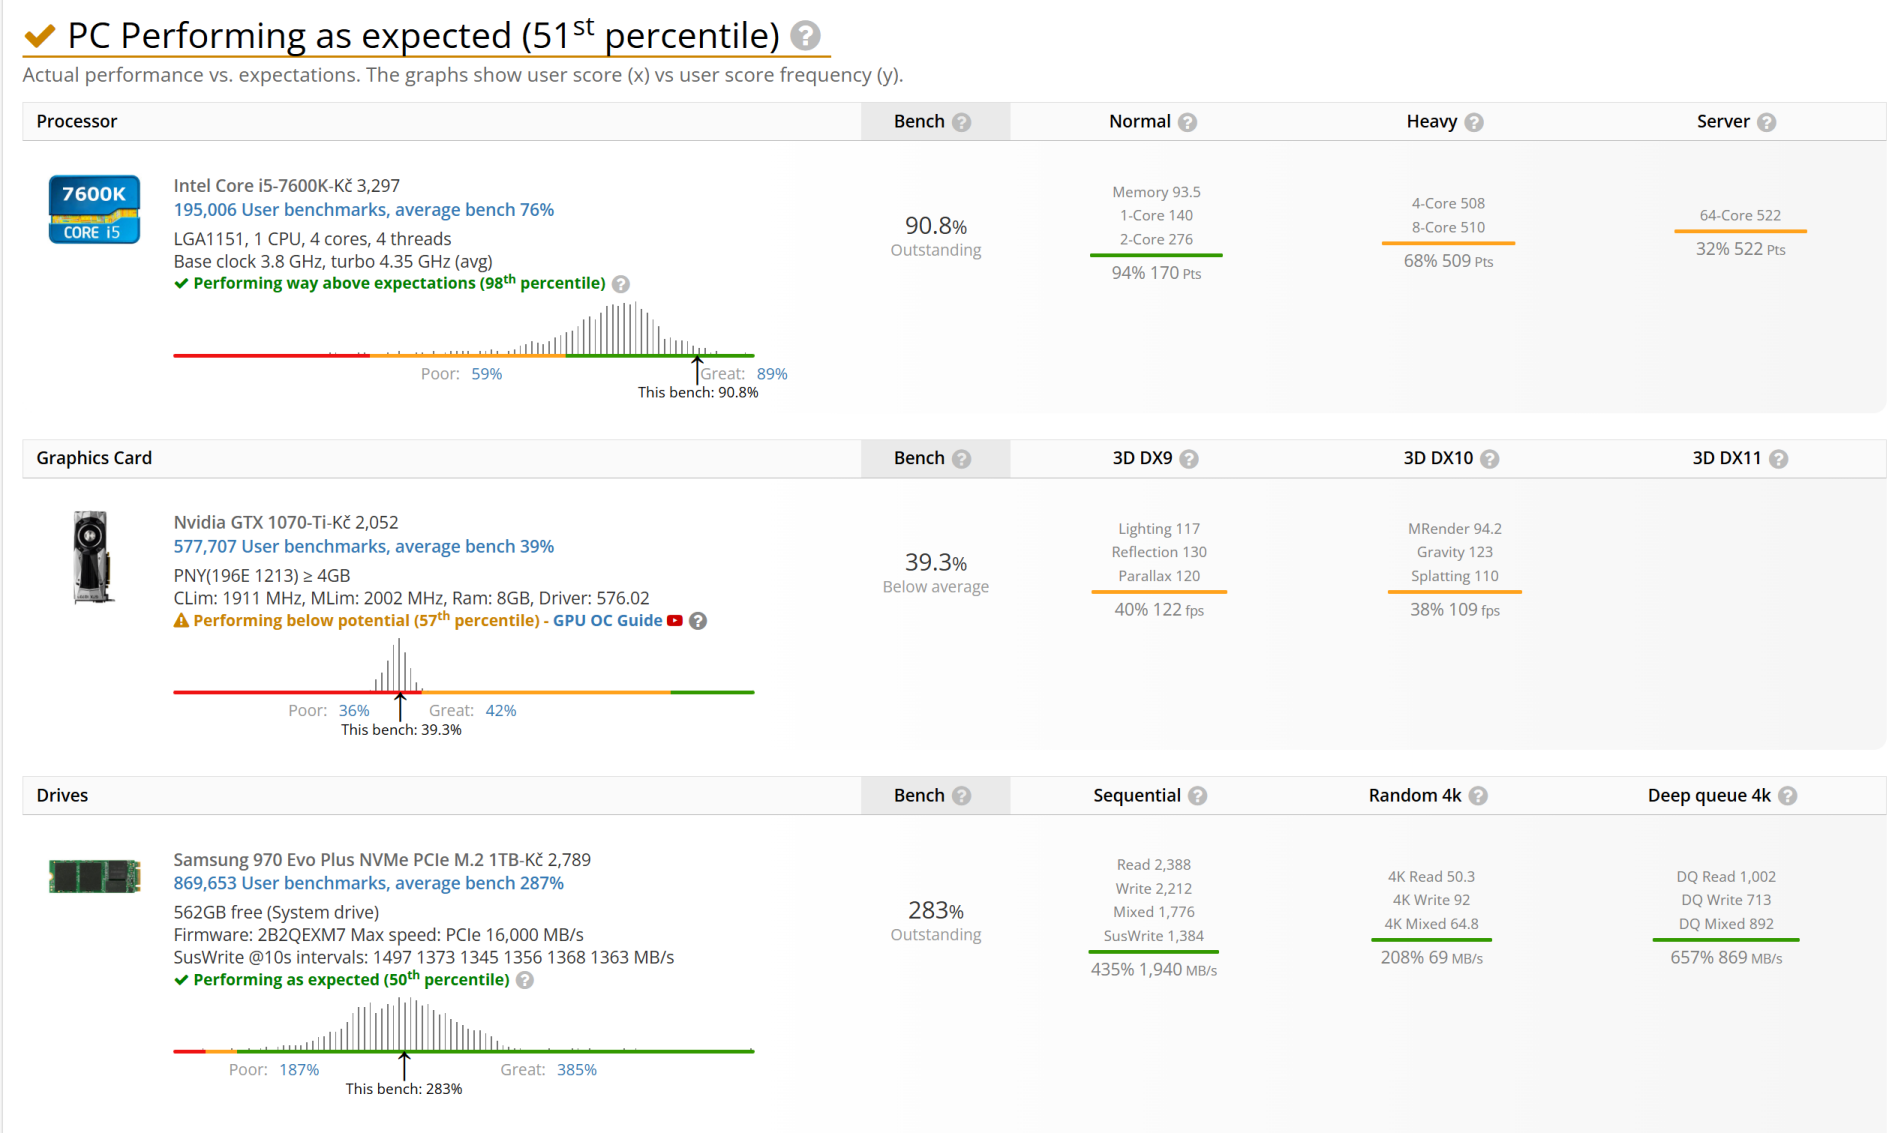Screen dimensions: 1889x1133
Task: Open the 869,653 User benchmarks drive link
Action: click(x=368, y=884)
